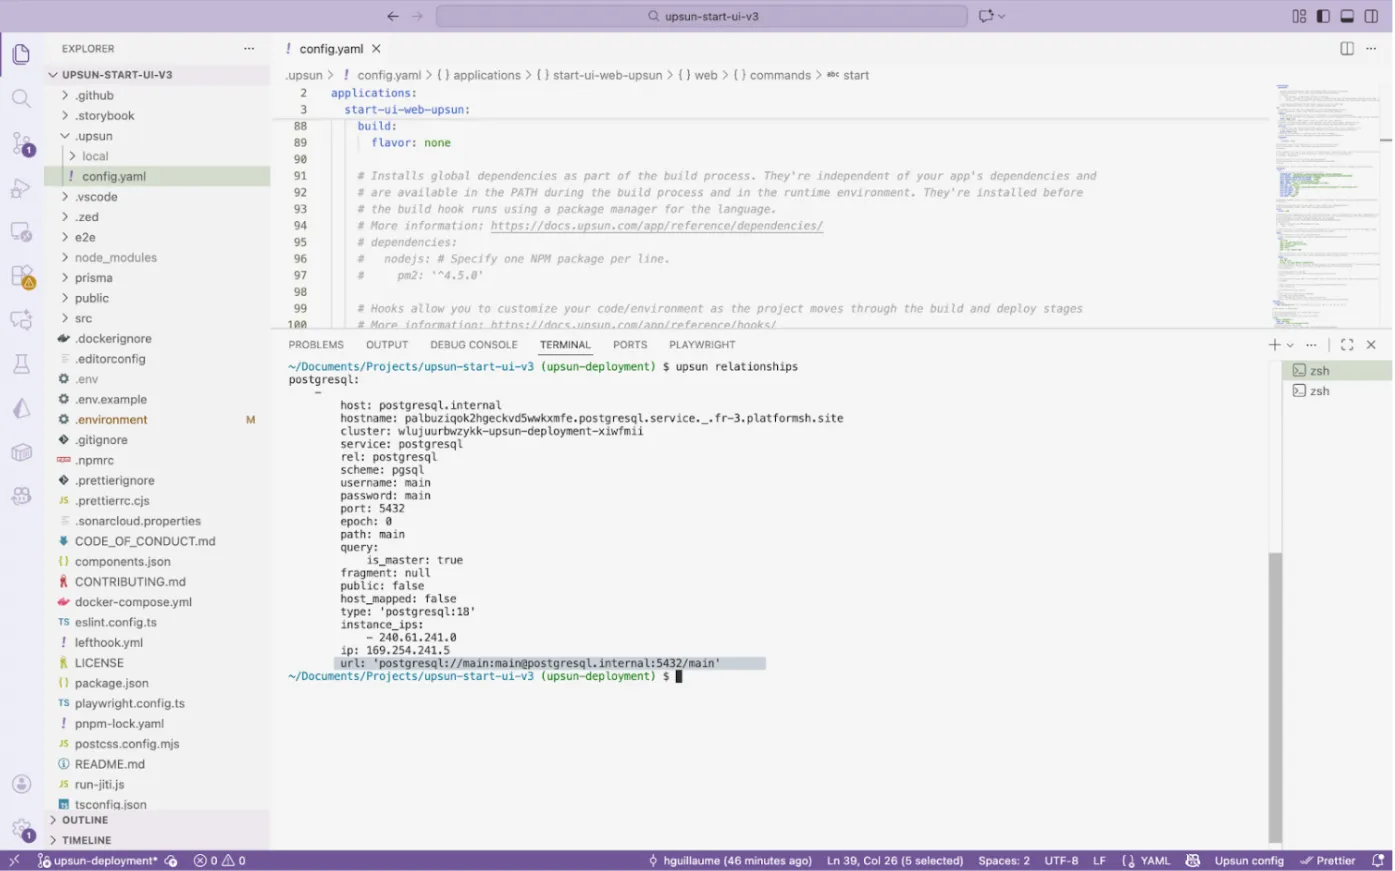Toggle the bottom panel layout button
The image size is (1395, 871).
coord(1347,16)
